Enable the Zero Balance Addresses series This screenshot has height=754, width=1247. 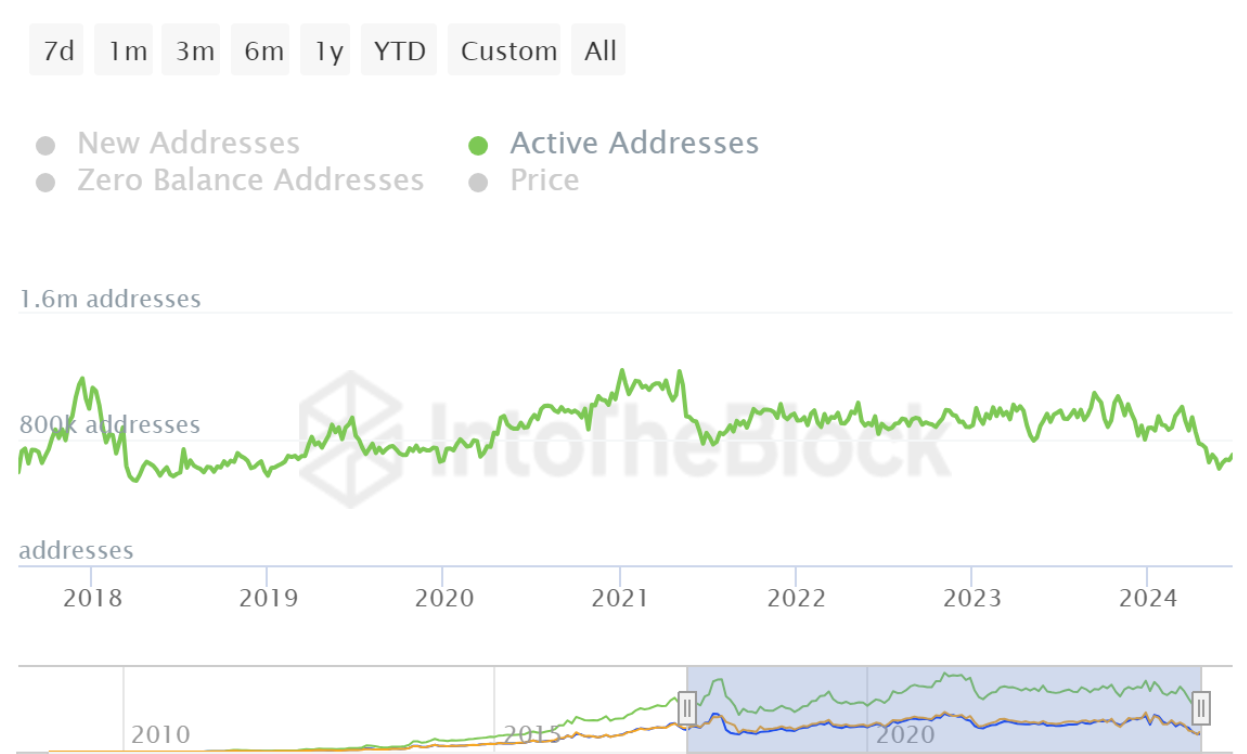pyautogui.click(x=250, y=180)
